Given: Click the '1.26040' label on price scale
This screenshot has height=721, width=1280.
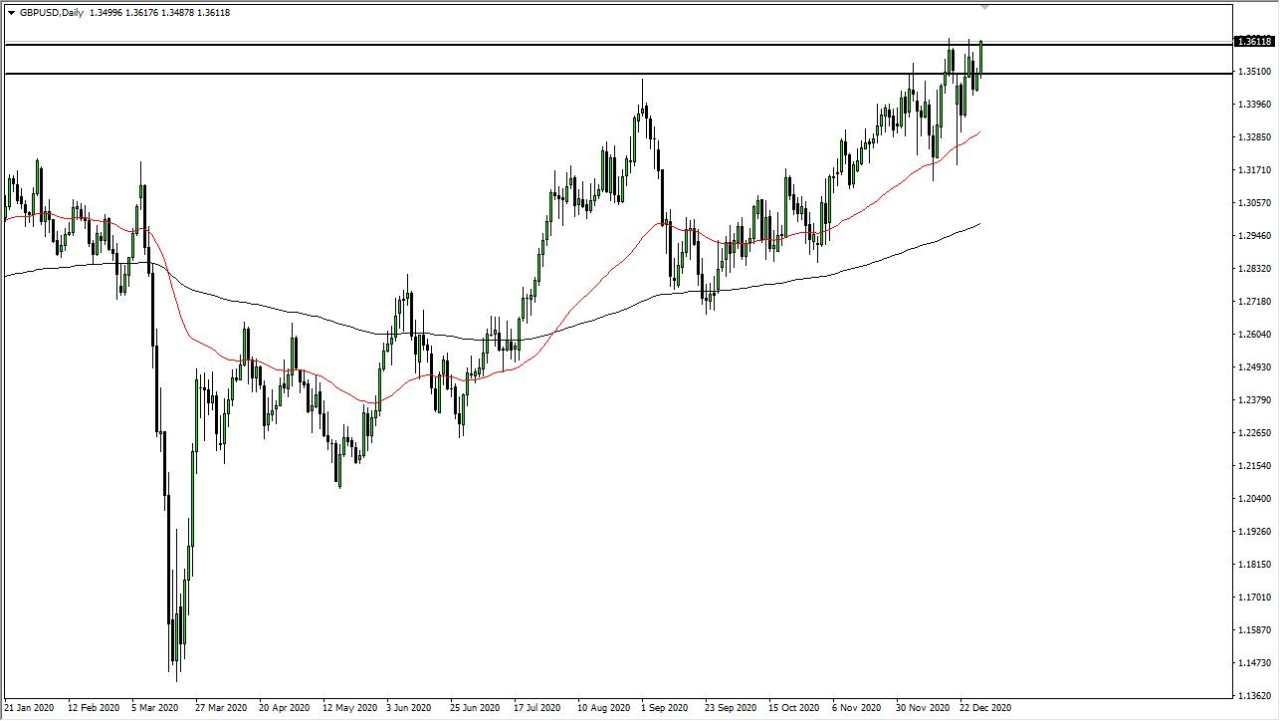Looking at the screenshot, I should coord(1255,335).
